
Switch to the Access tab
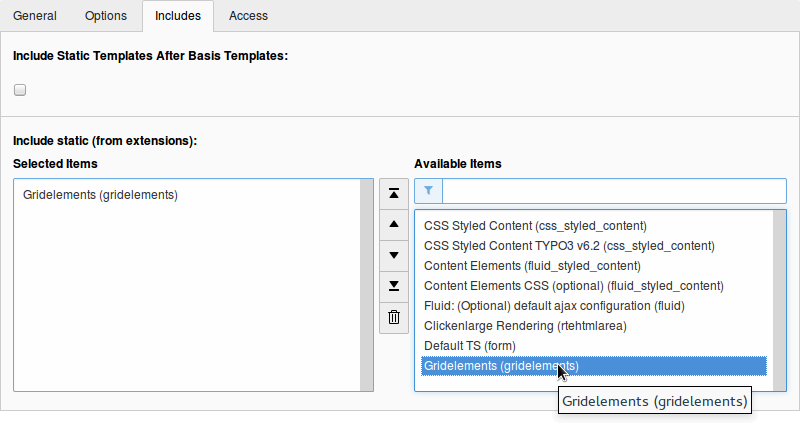tap(248, 16)
